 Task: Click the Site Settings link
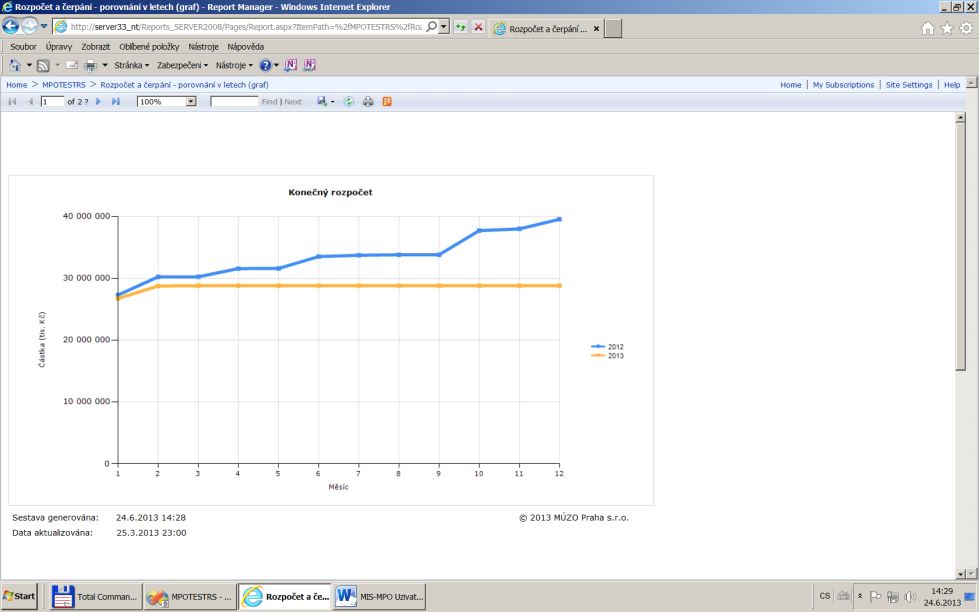909,85
